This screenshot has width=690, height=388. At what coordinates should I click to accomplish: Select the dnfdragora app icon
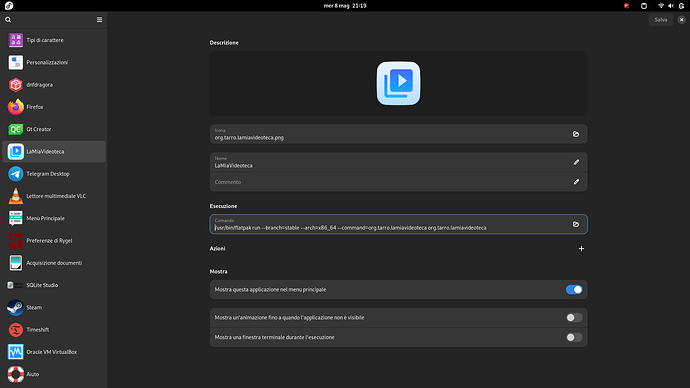[16, 84]
